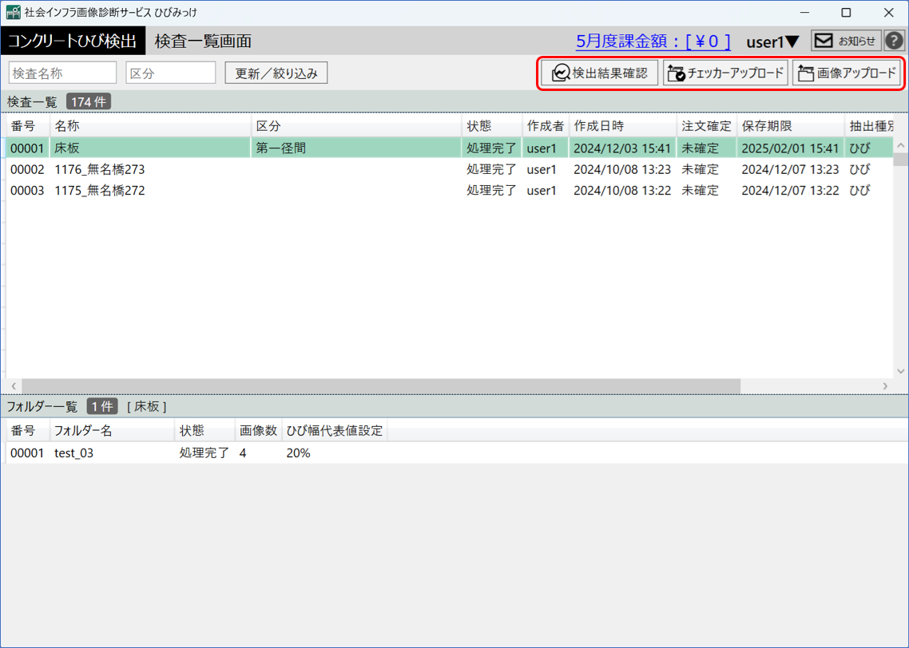Viewport: 909px width, 648px height.
Task: Select the コンクリートひび検出 tab
Action: (73, 41)
